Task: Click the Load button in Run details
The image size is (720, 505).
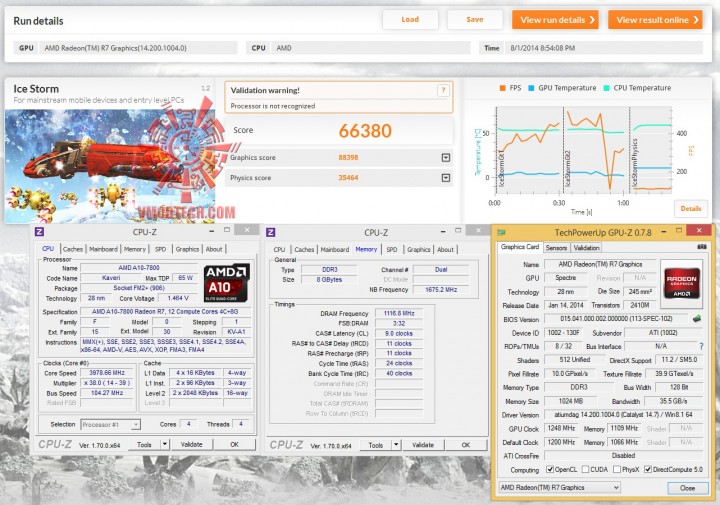Action: click(410, 20)
